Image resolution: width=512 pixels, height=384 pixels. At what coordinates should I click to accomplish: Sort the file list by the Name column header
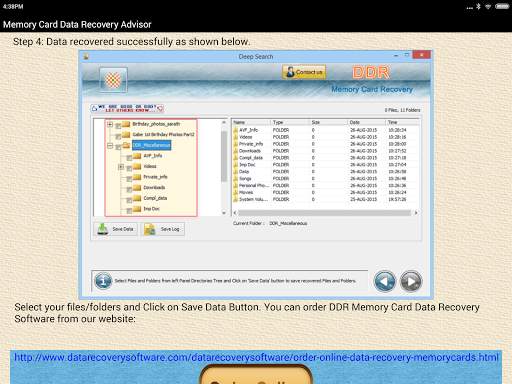point(251,122)
